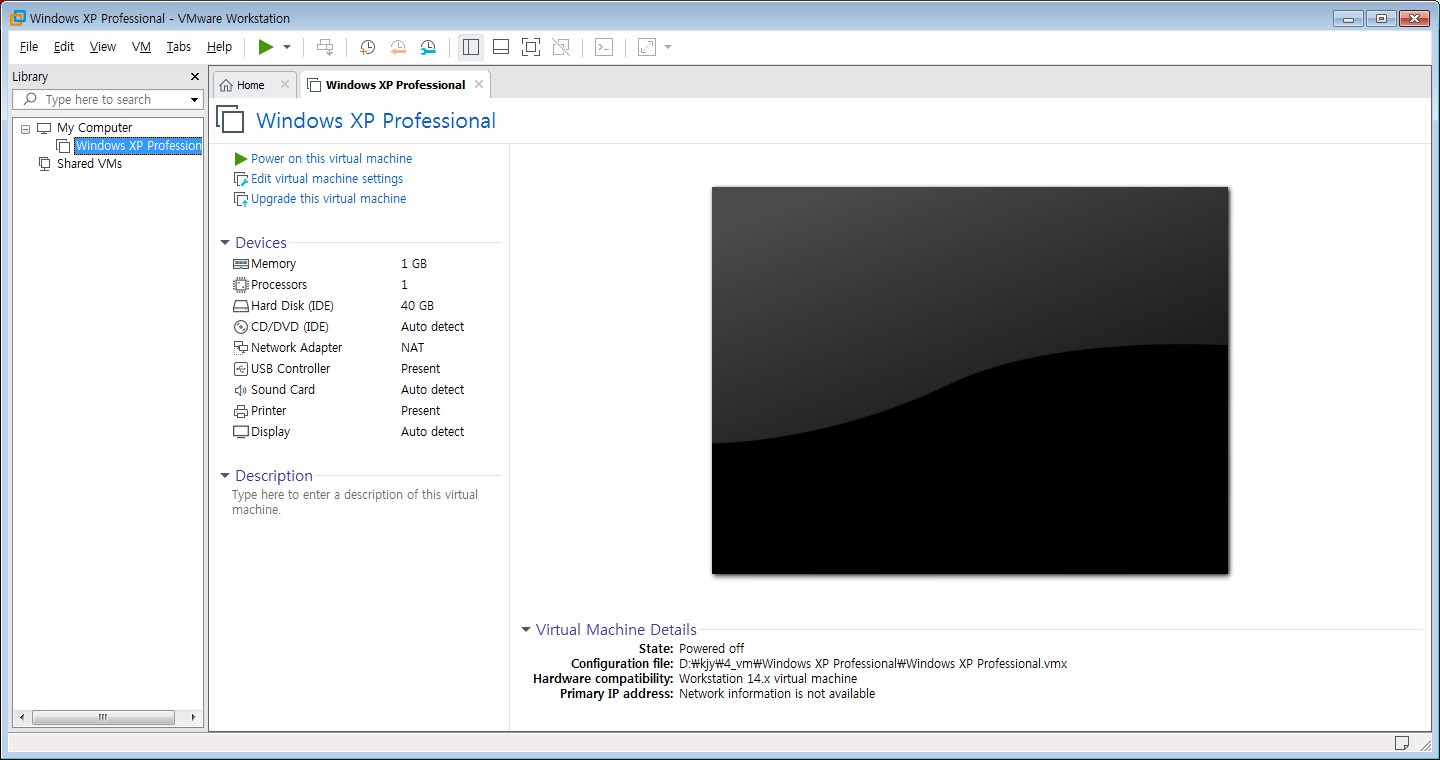
Task: Click Send Ctrl+Alt+Del toolbar icon
Action: click(x=324, y=47)
